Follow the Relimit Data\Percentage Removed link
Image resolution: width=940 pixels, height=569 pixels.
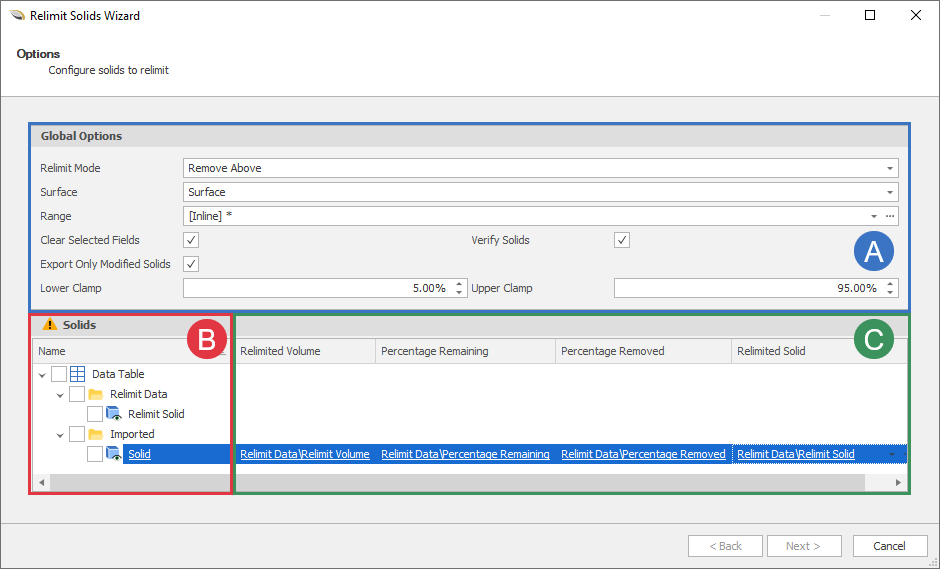(643, 454)
